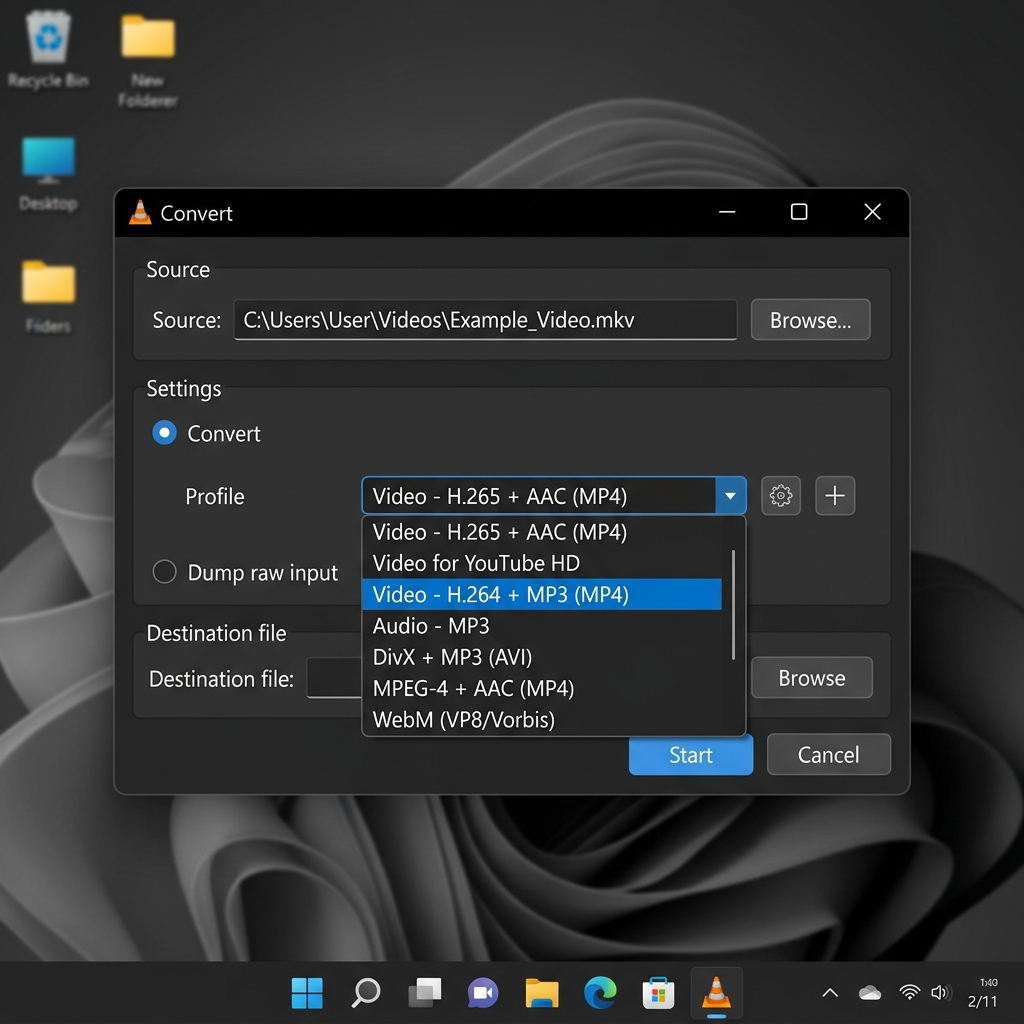Screen dimensions: 1024x1024
Task: Choose DivX + MP3 (AVI) profile
Action: click(541, 657)
